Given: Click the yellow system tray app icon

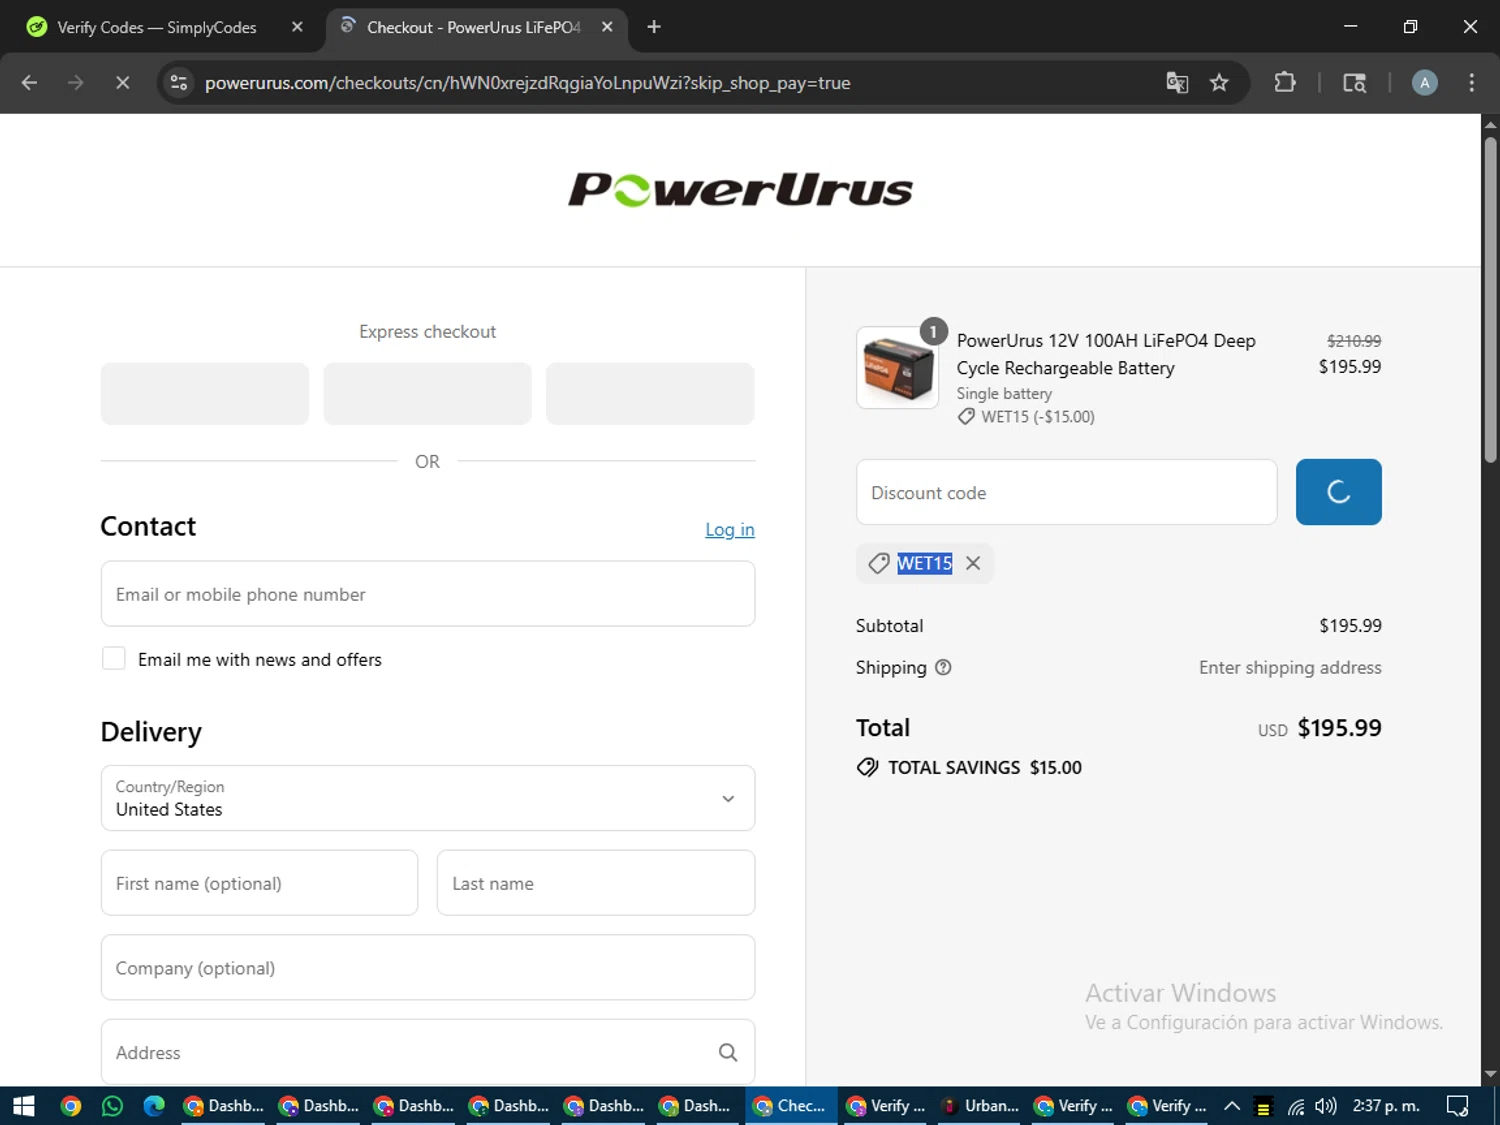Looking at the screenshot, I should [x=1263, y=1107].
